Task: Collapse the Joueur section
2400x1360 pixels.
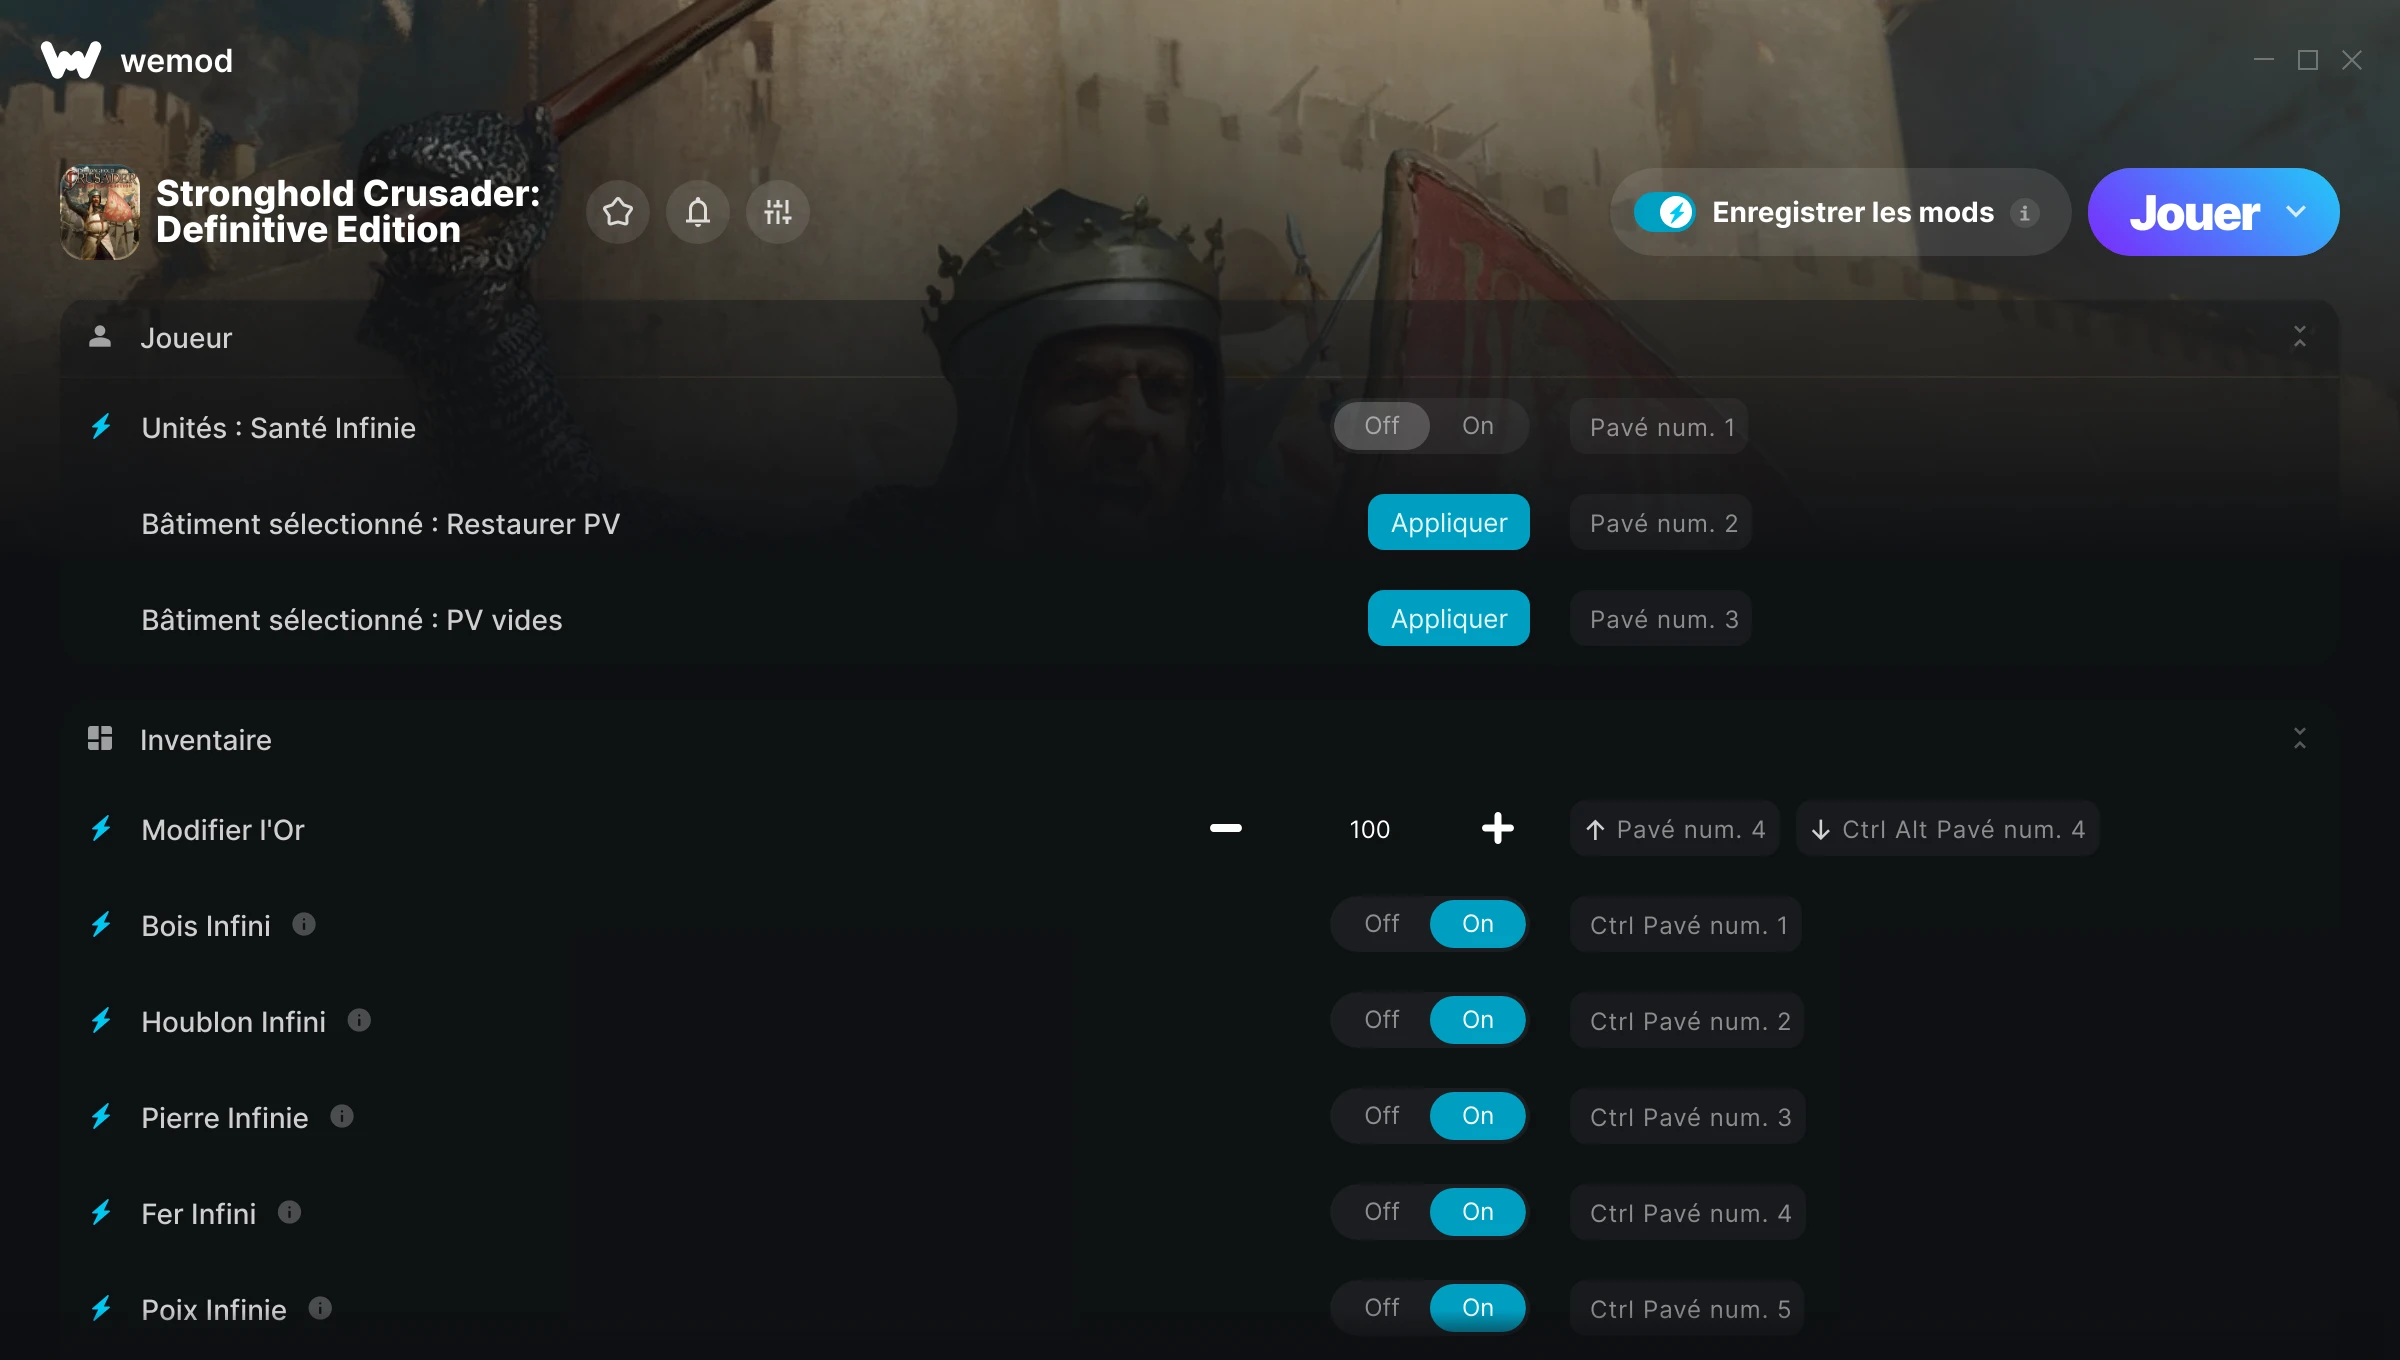Action: point(2300,337)
